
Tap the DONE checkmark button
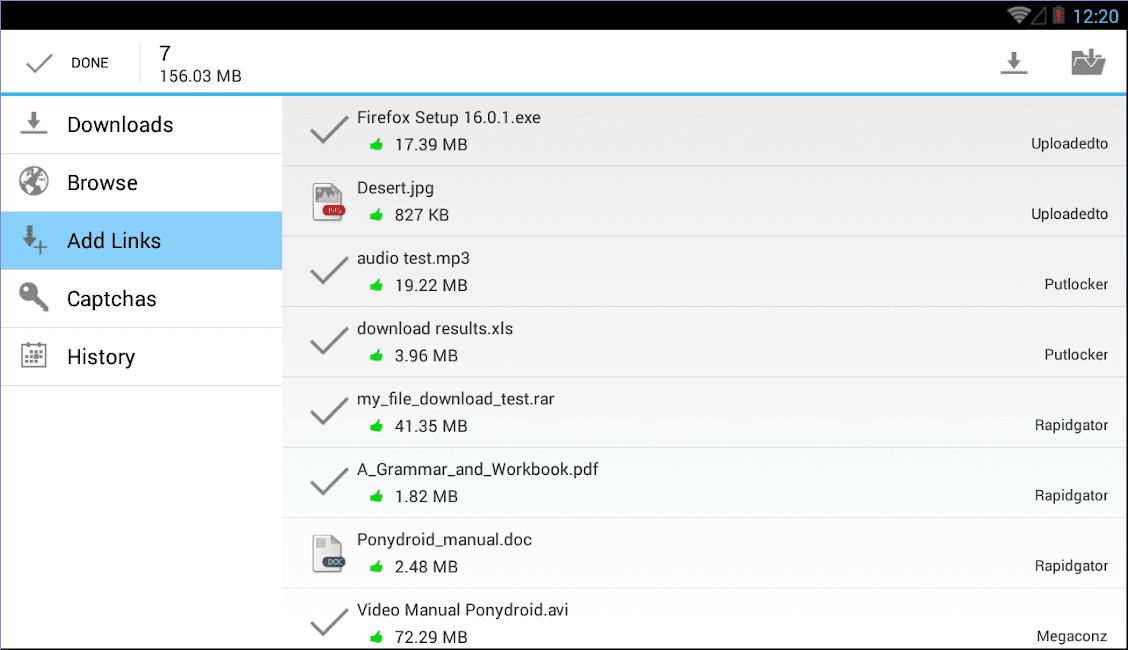pyautogui.click(x=68, y=63)
